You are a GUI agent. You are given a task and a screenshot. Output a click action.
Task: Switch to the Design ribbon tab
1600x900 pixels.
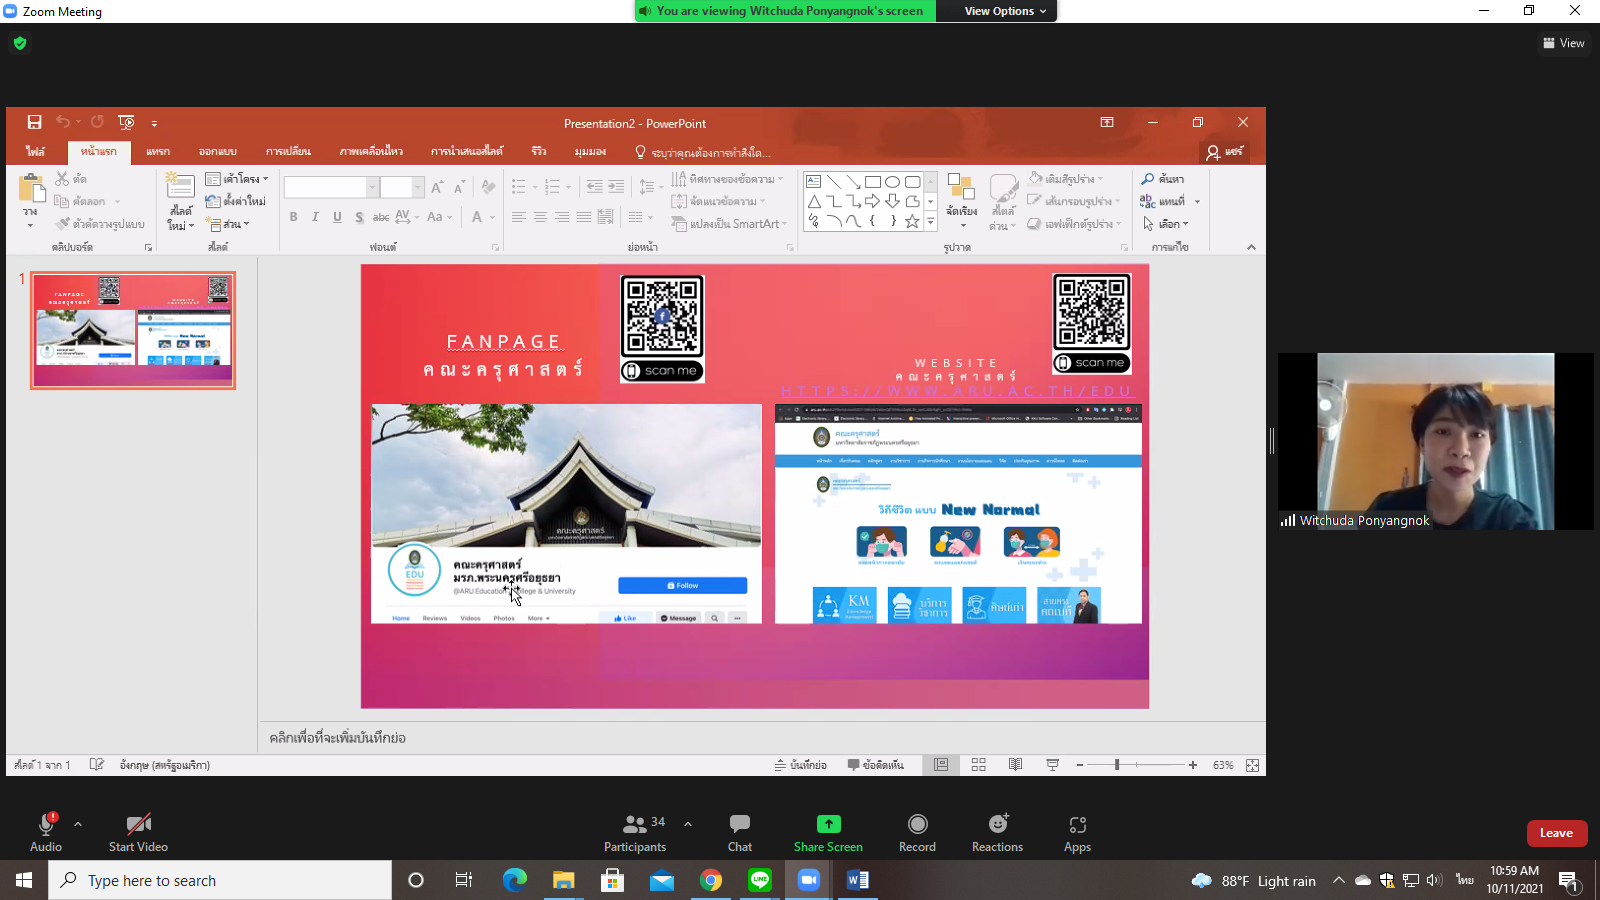[217, 152]
